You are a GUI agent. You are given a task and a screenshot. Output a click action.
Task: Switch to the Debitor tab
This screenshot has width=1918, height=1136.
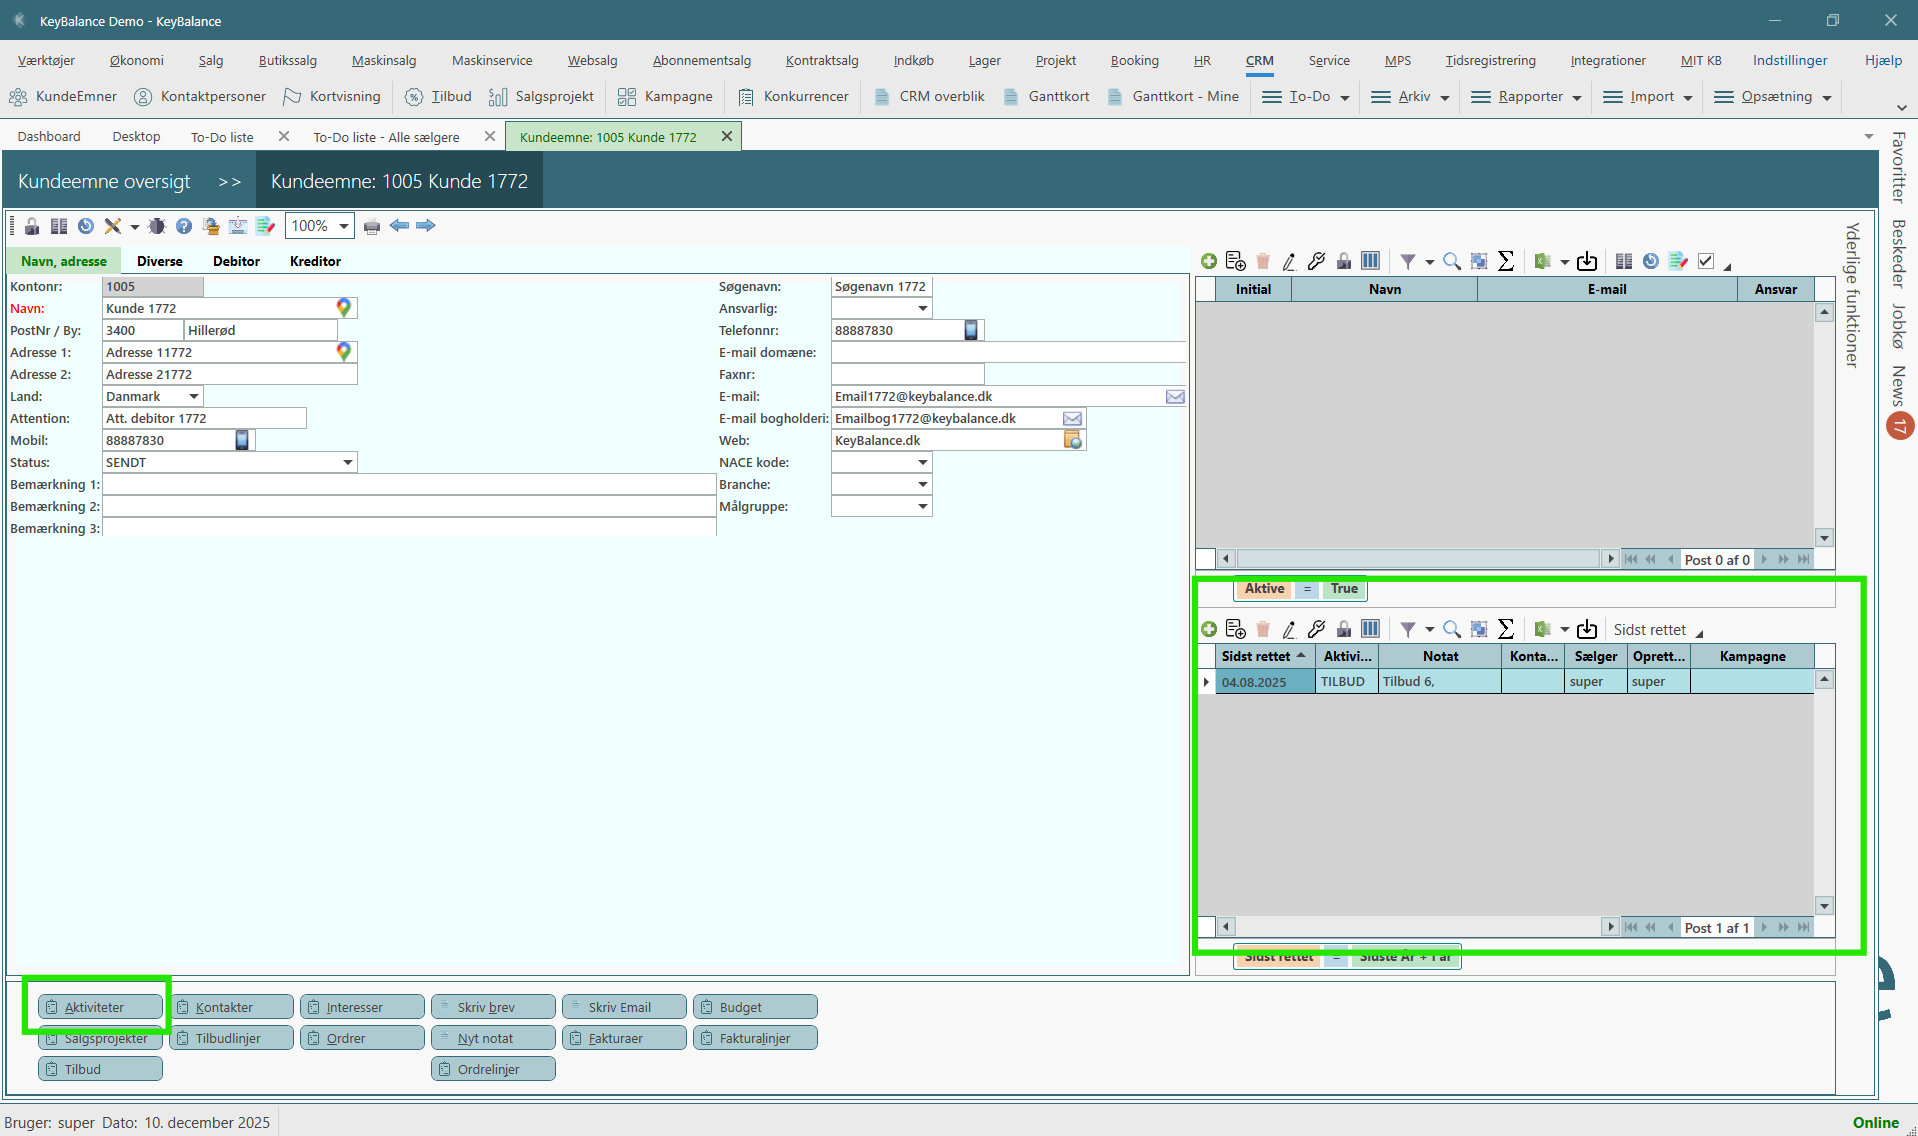(x=236, y=261)
